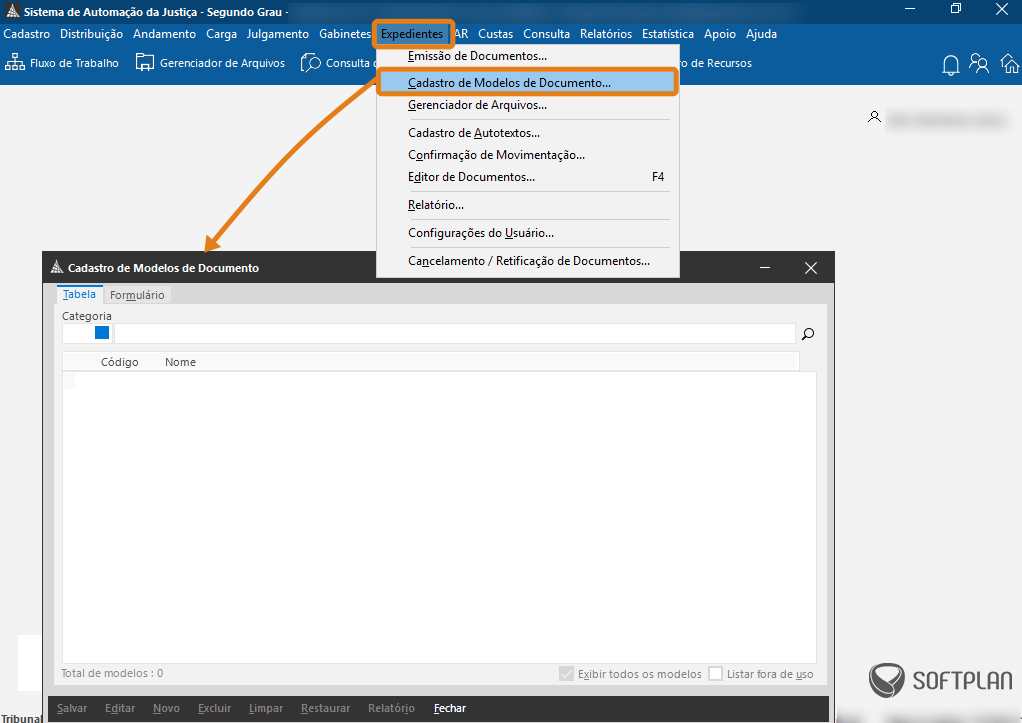Viewport: 1022px width, 723px height.
Task: Click the Novo button
Action: (x=166, y=708)
